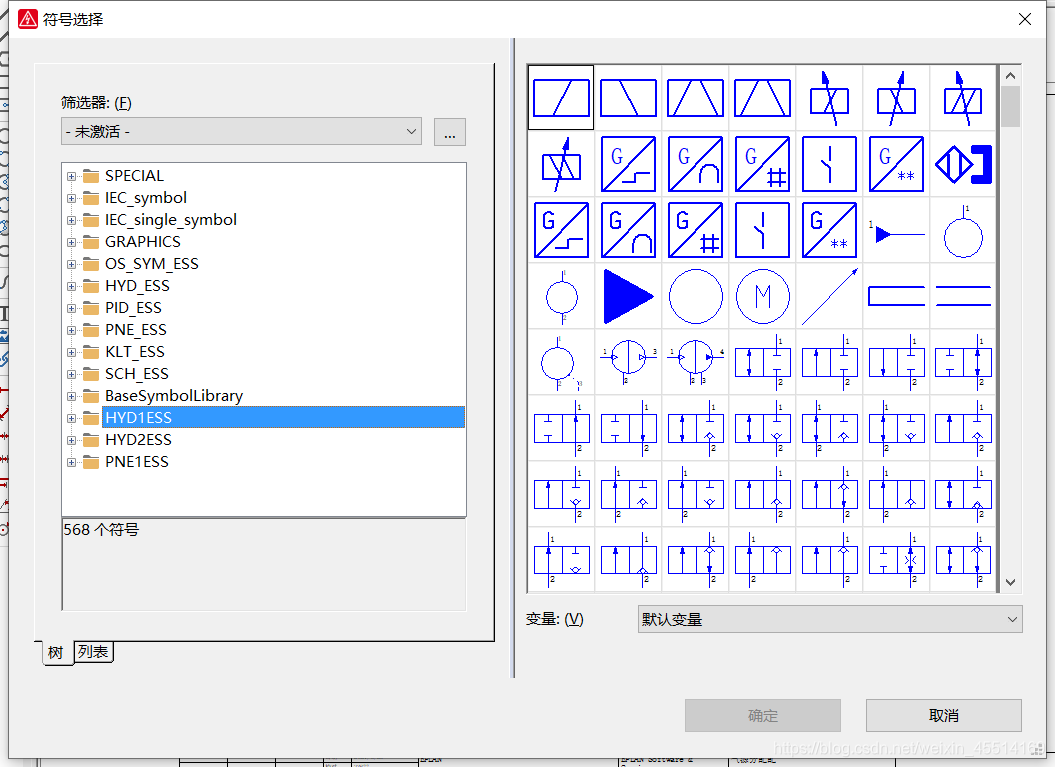Select the first symbol with single diagonal line
This screenshot has height=767, width=1055.
[561, 98]
